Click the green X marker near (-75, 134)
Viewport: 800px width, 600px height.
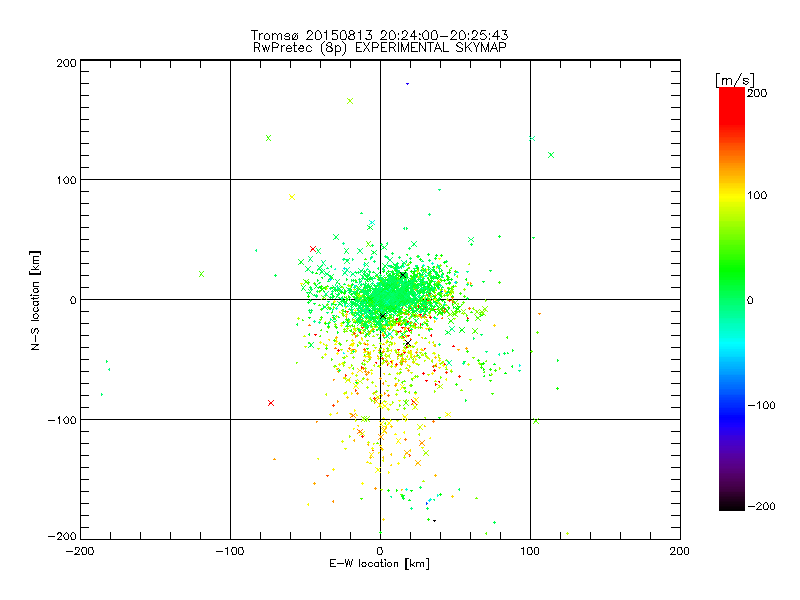point(268,138)
